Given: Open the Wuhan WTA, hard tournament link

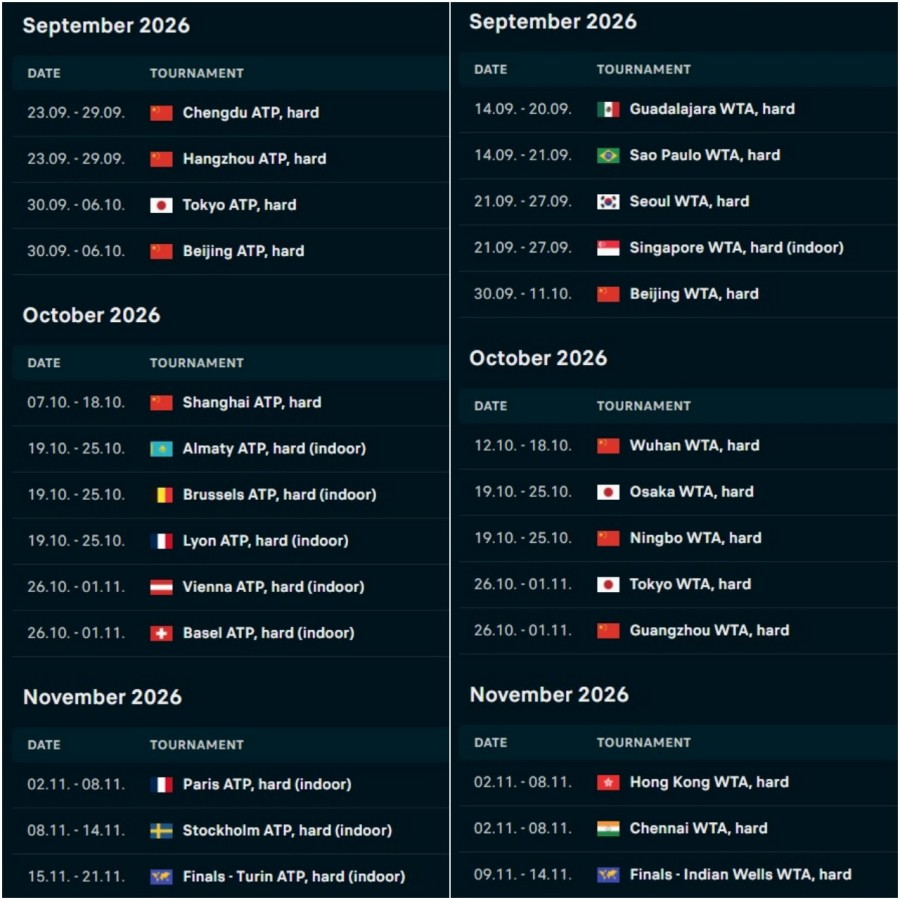Looking at the screenshot, I should click(x=695, y=445).
